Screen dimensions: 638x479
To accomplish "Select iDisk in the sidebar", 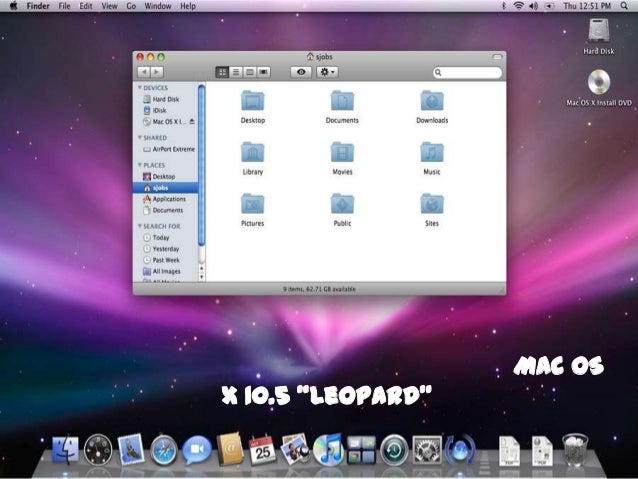I will [166, 110].
